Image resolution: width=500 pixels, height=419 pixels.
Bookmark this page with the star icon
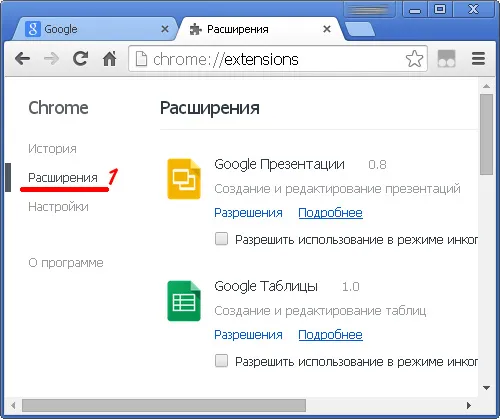[414, 59]
